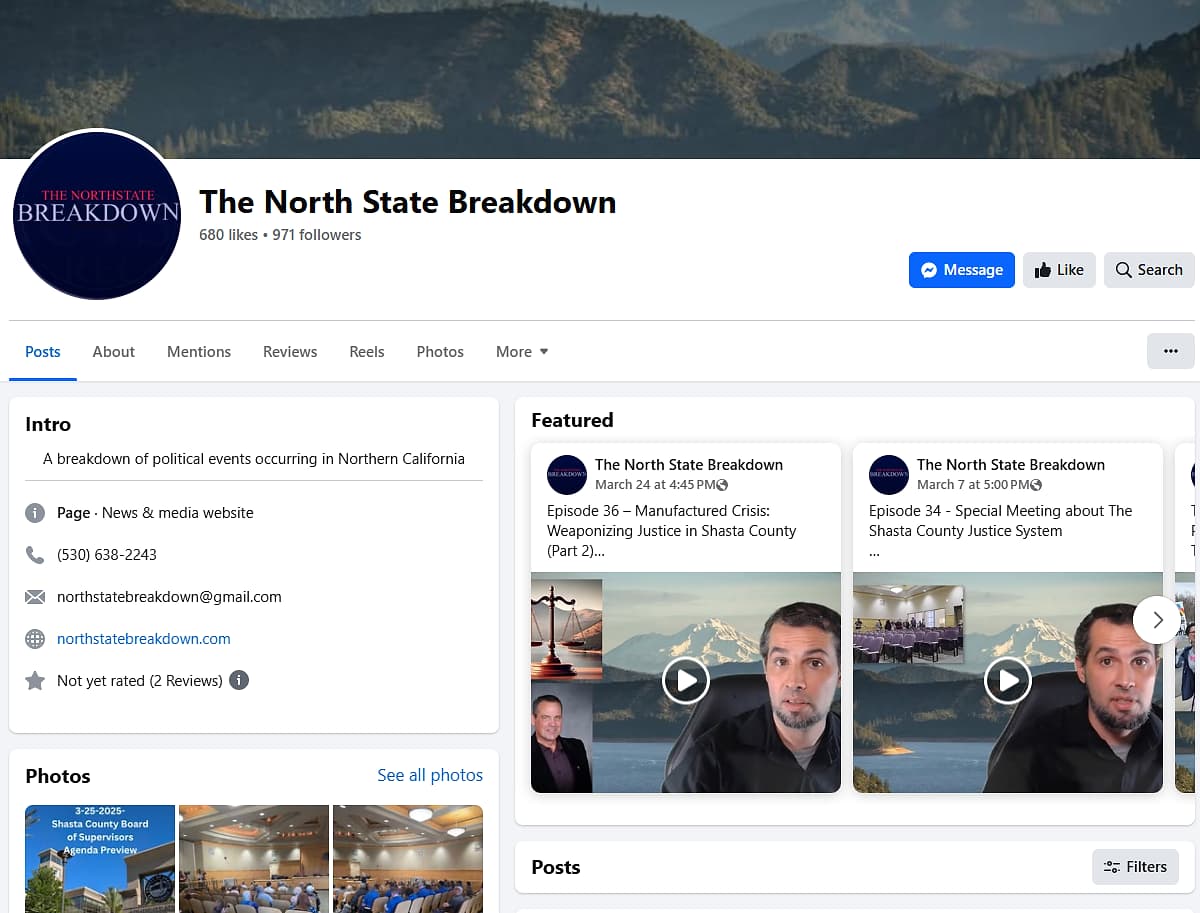Play the Episode 34 featured video
The width and height of the screenshot is (1200, 913).
point(1008,682)
